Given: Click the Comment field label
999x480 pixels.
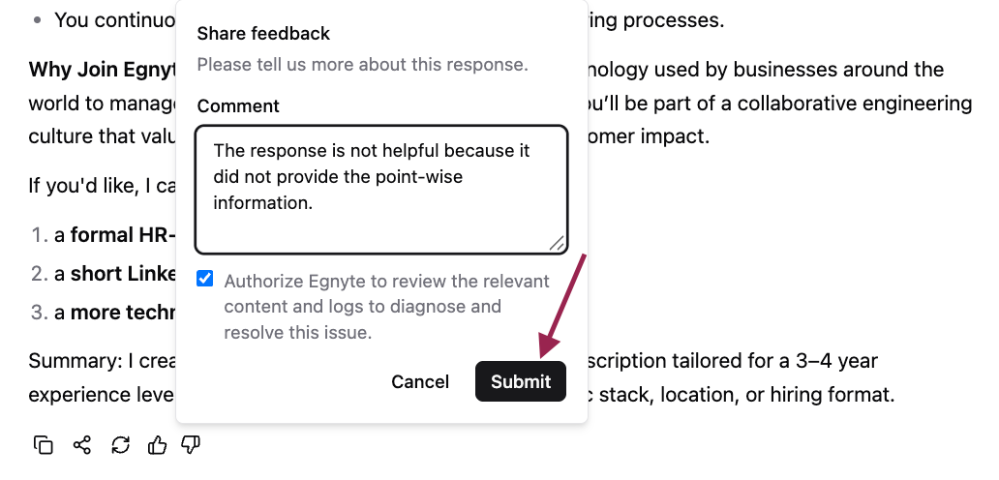Looking at the screenshot, I should (238, 106).
